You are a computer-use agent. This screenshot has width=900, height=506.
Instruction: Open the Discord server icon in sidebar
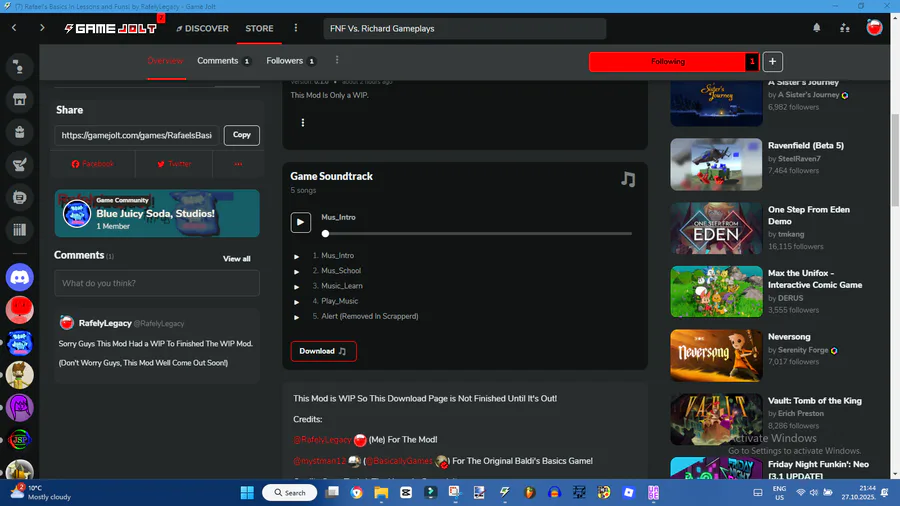(20, 278)
